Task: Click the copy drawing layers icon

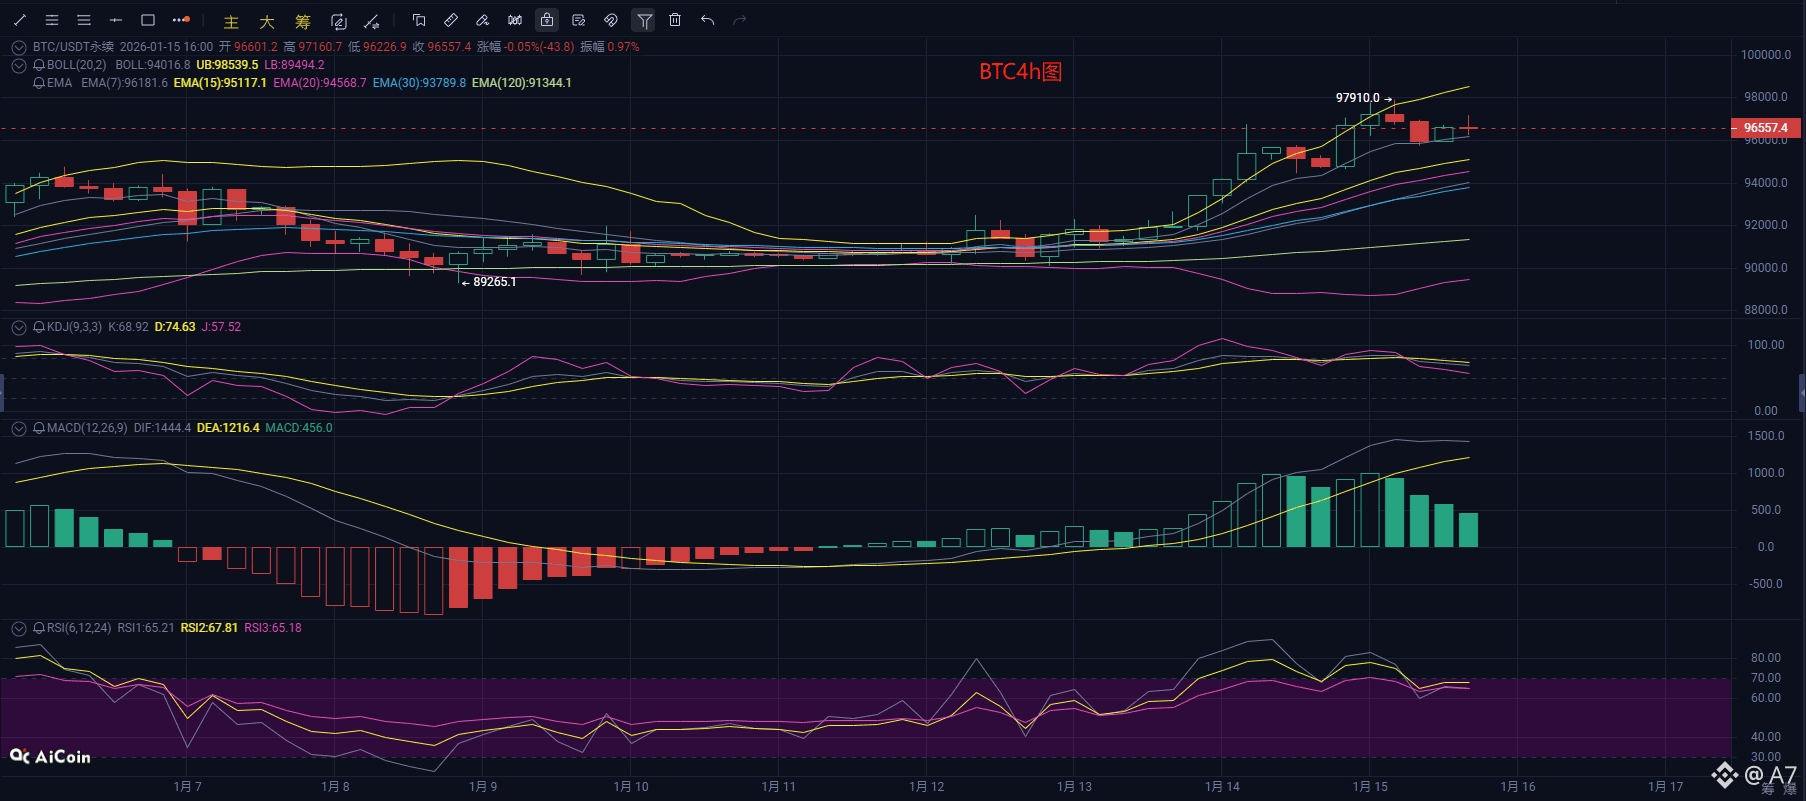Action: coord(419,20)
